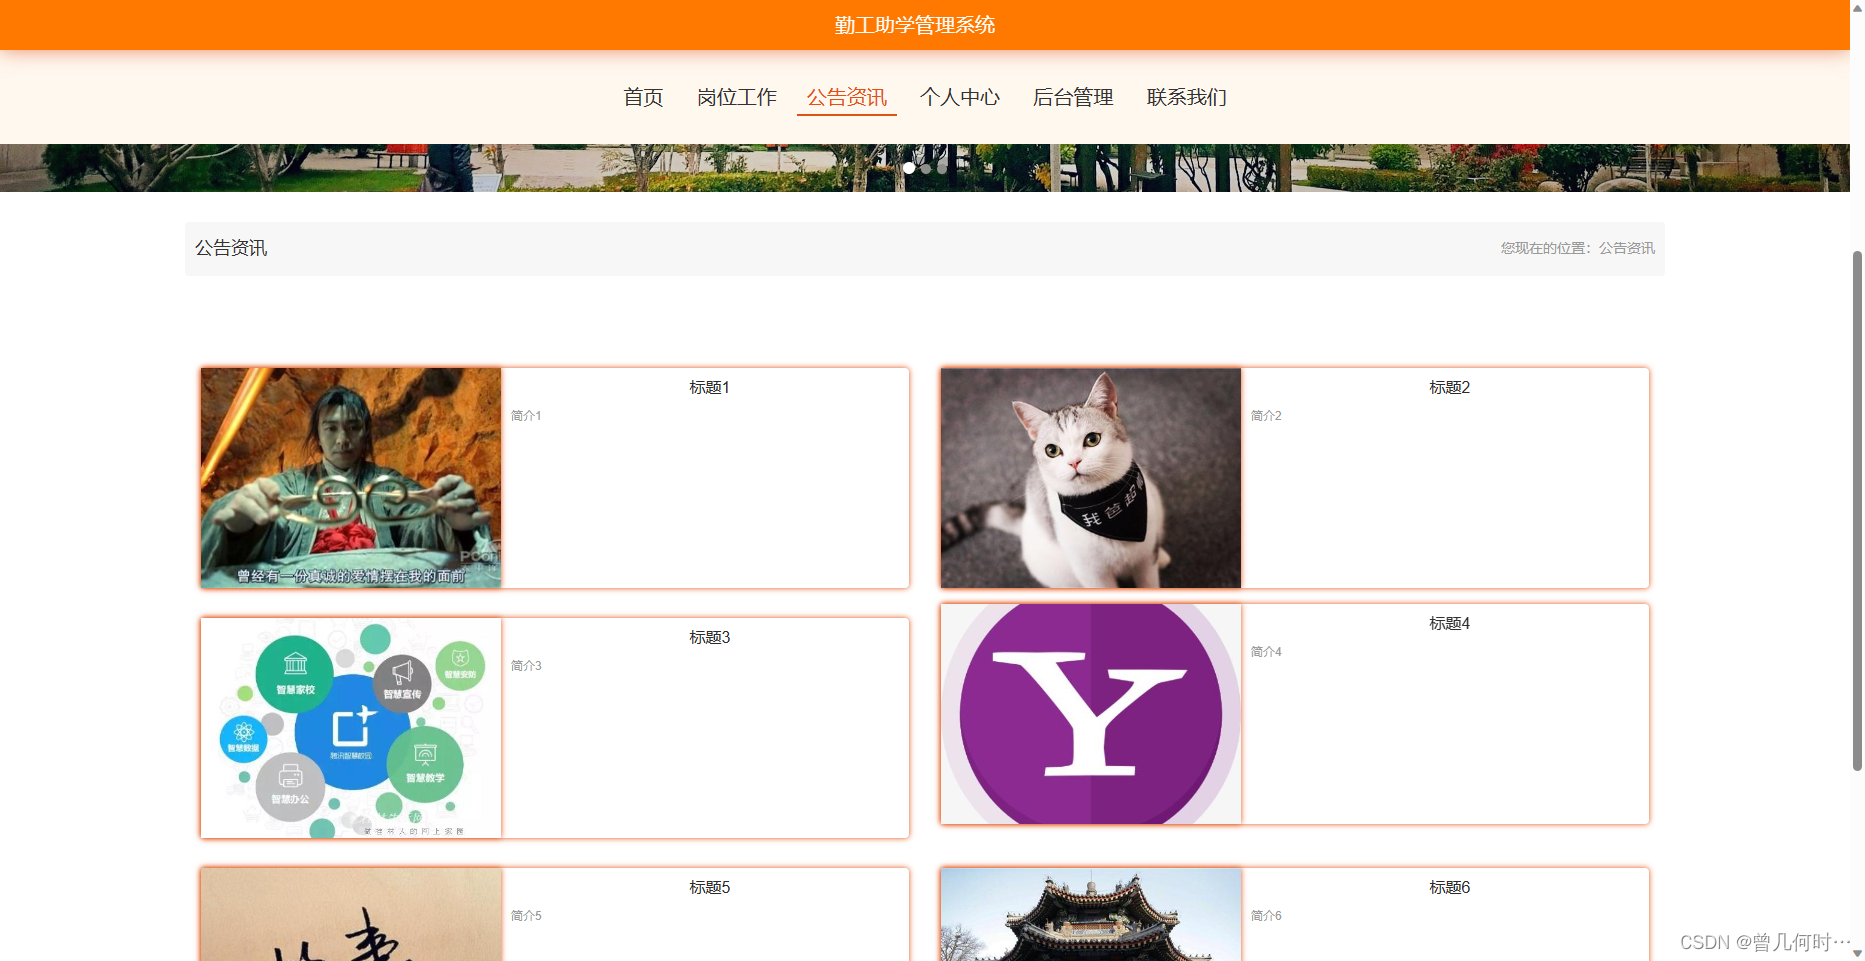1865x961 pixels.
Task: Click the 标题6 announcement title
Action: click(x=1449, y=887)
